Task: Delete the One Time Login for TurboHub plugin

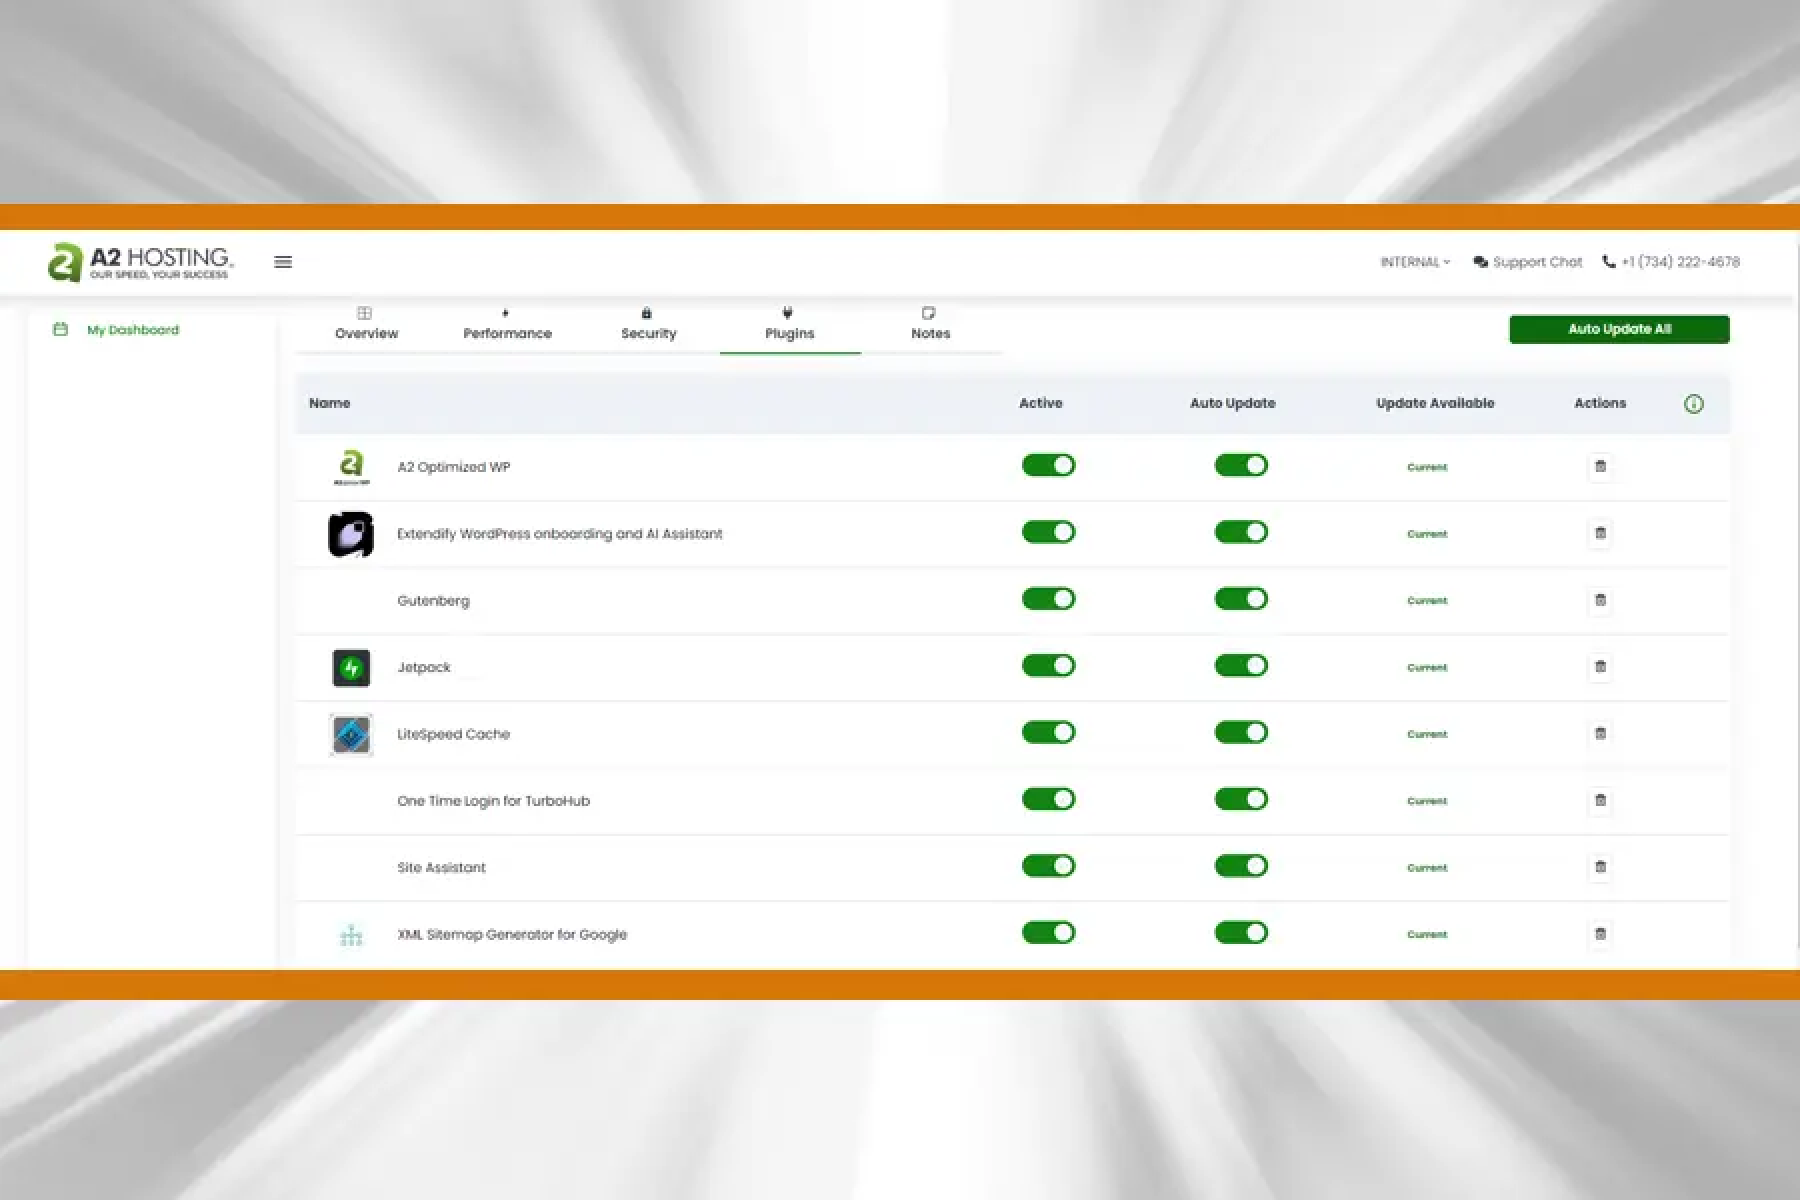Action: pyautogui.click(x=1600, y=801)
